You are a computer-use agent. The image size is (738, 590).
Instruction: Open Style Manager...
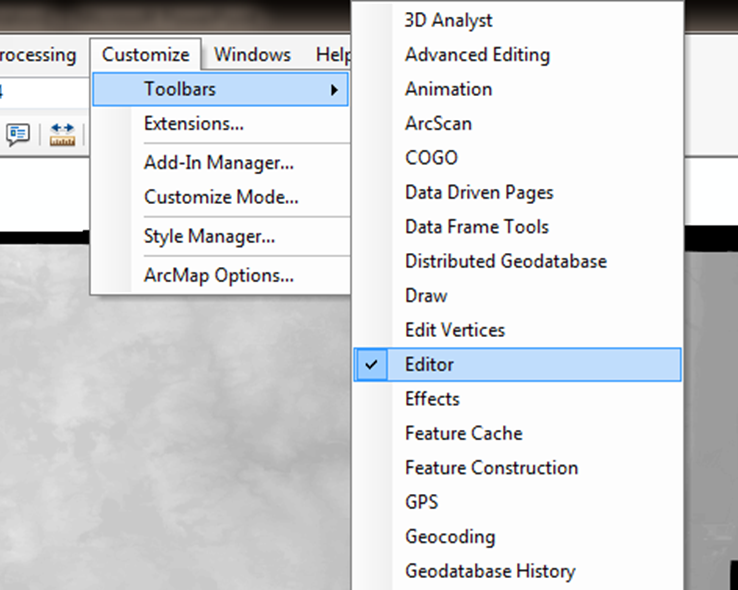click(x=209, y=236)
